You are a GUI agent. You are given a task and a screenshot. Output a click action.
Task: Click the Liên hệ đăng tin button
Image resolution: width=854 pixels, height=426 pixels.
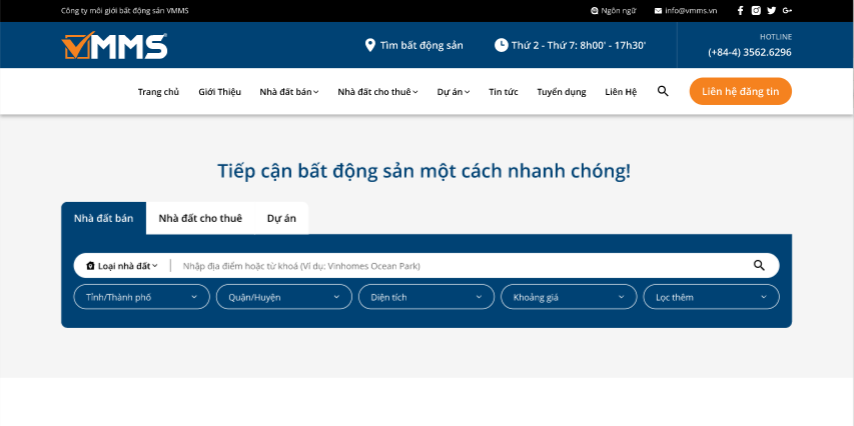coord(740,91)
